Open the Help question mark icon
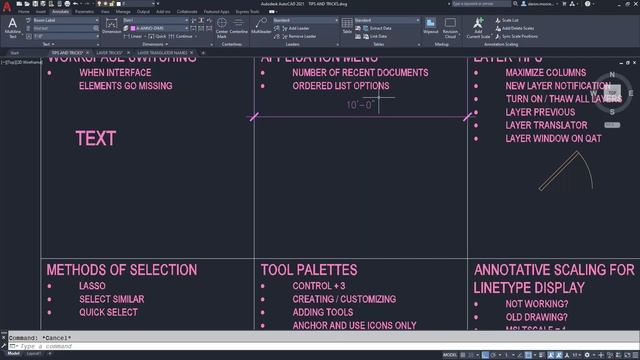 point(587,4)
